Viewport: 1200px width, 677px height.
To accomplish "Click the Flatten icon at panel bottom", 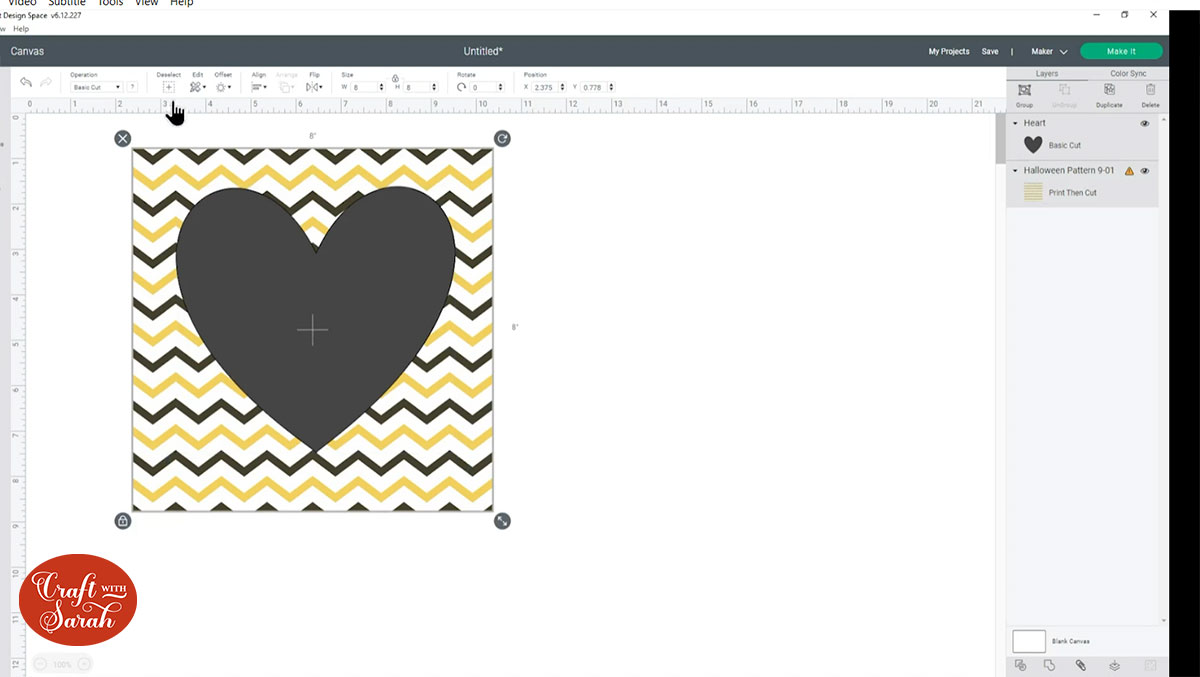I will 1114,665.
